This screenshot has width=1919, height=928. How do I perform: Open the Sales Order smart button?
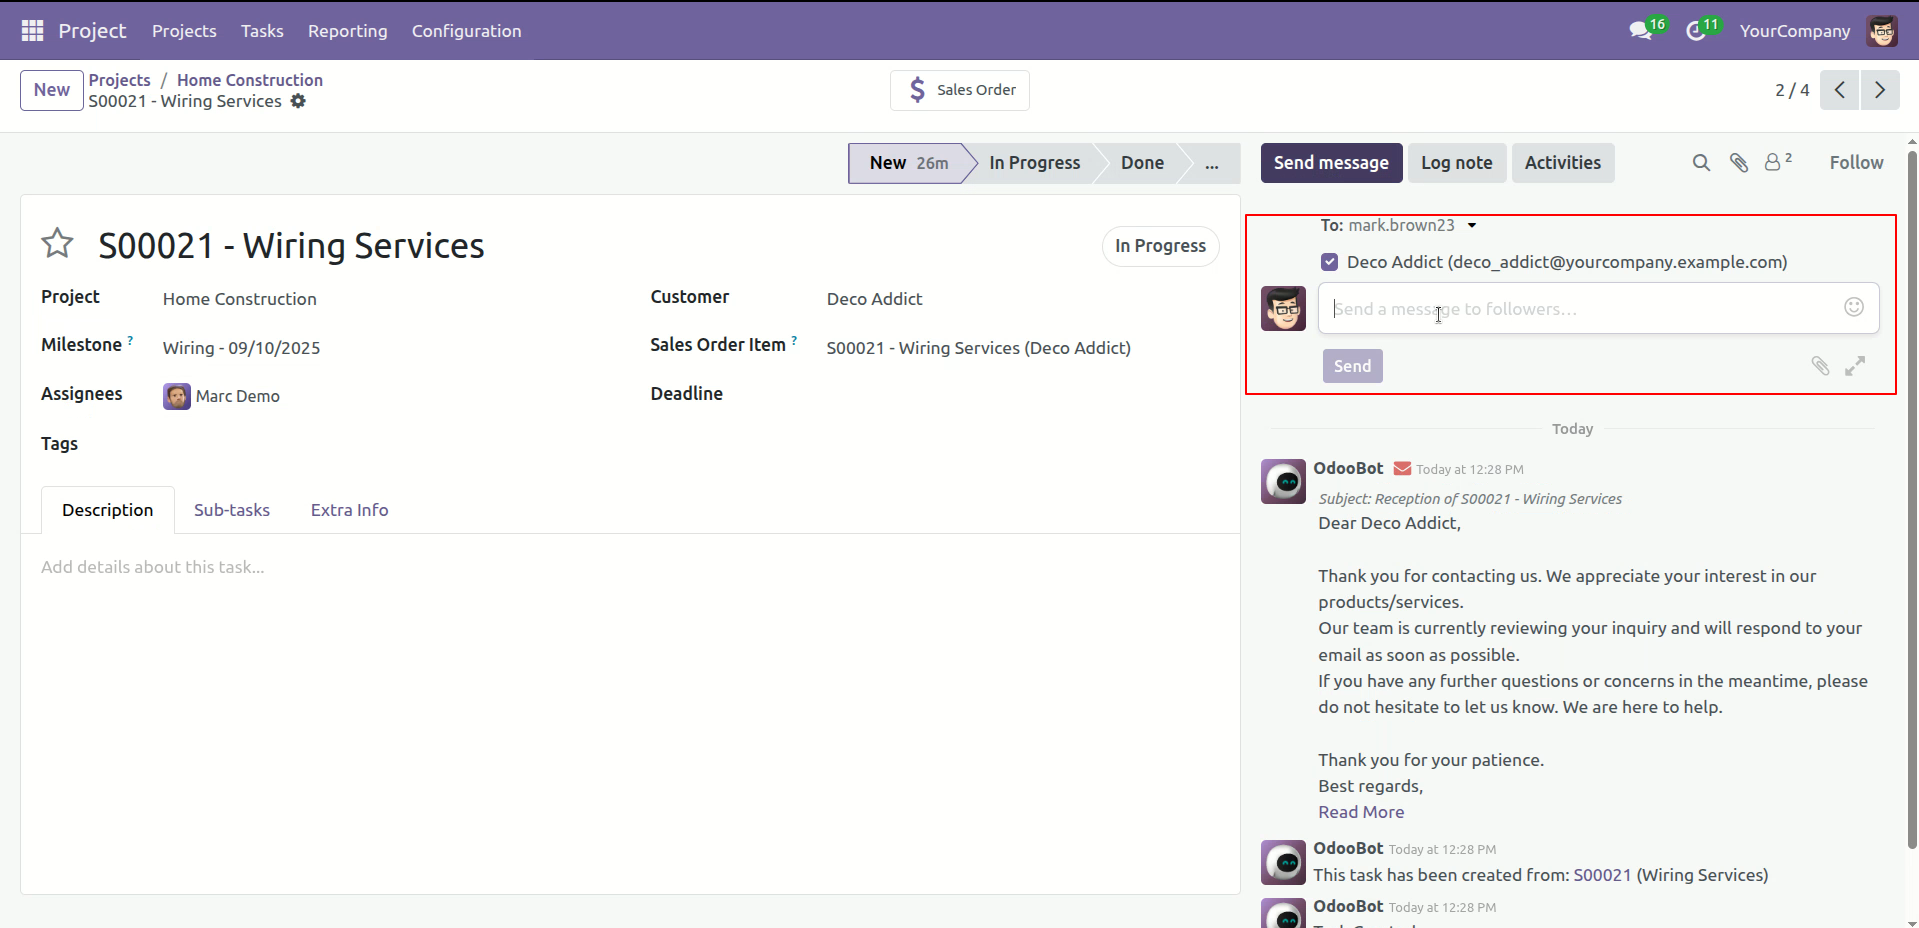tap(960, 90)
